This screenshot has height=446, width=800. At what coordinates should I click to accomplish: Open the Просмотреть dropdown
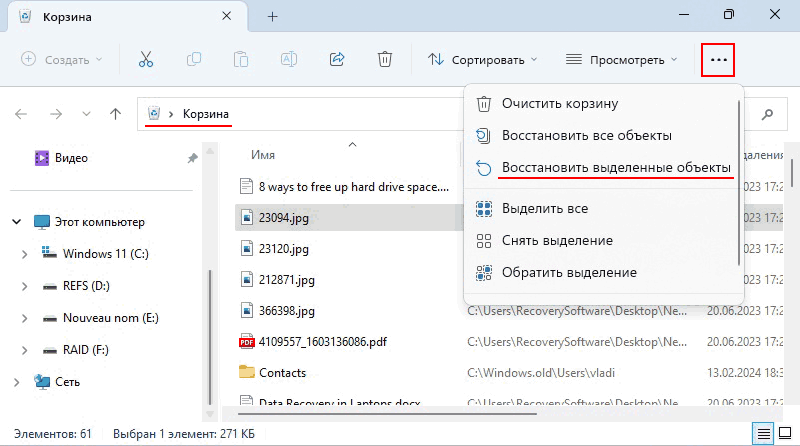pos(621,60)
